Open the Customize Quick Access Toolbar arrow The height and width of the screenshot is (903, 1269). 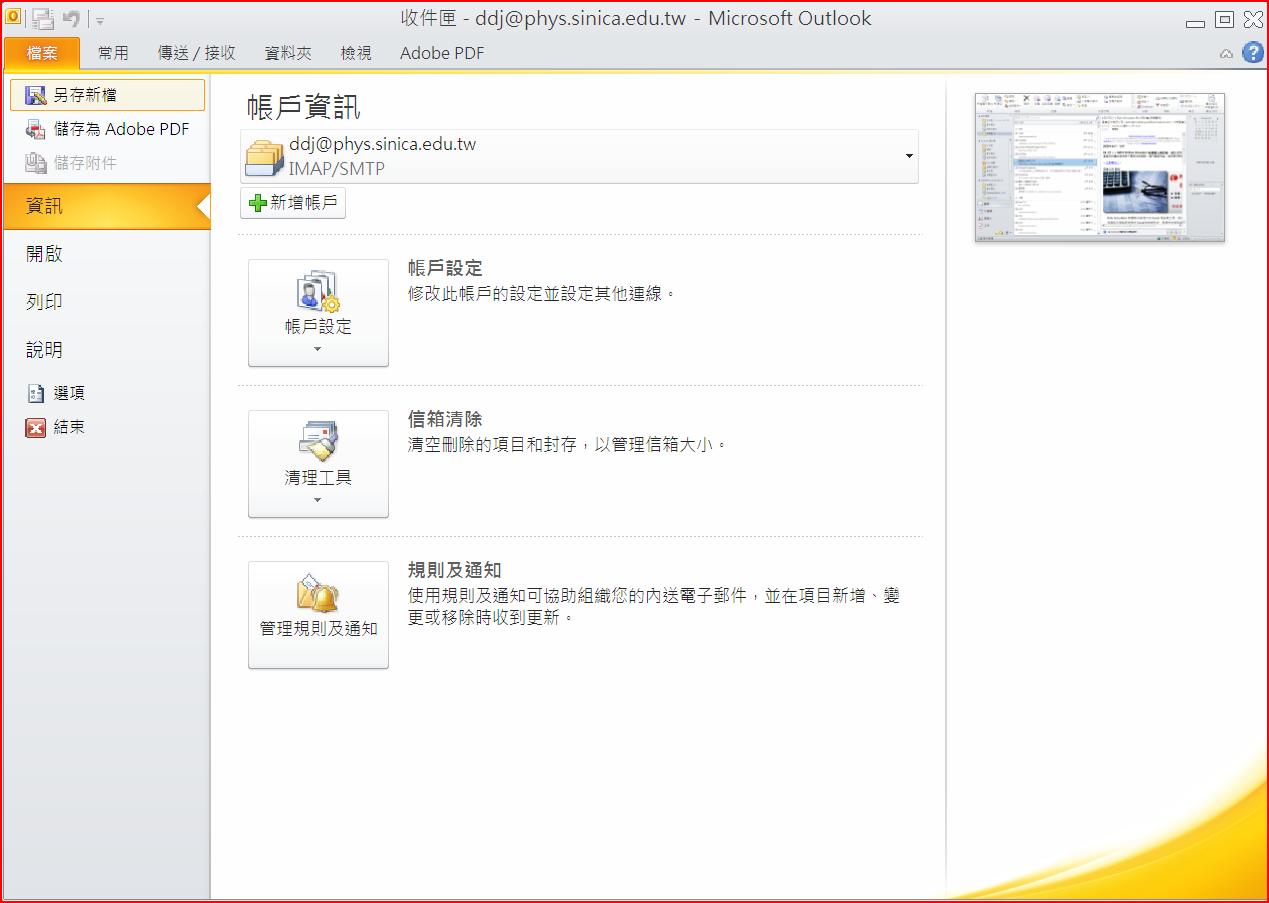100,20
